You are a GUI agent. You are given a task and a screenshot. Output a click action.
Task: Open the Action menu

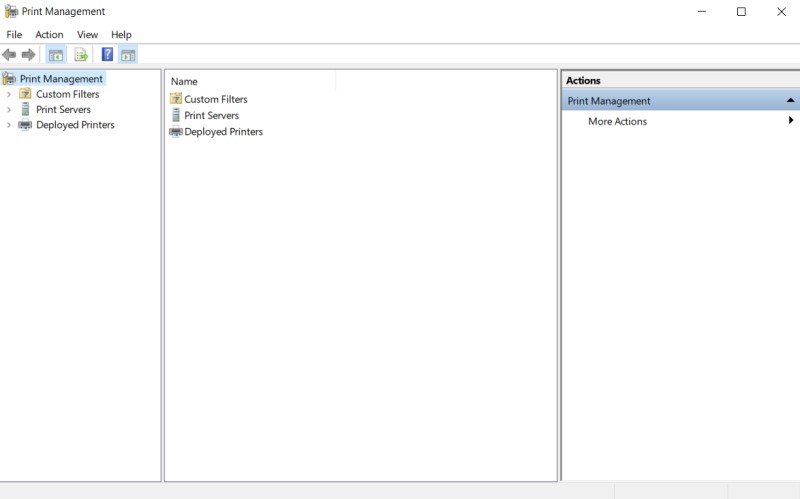point(49,34)
